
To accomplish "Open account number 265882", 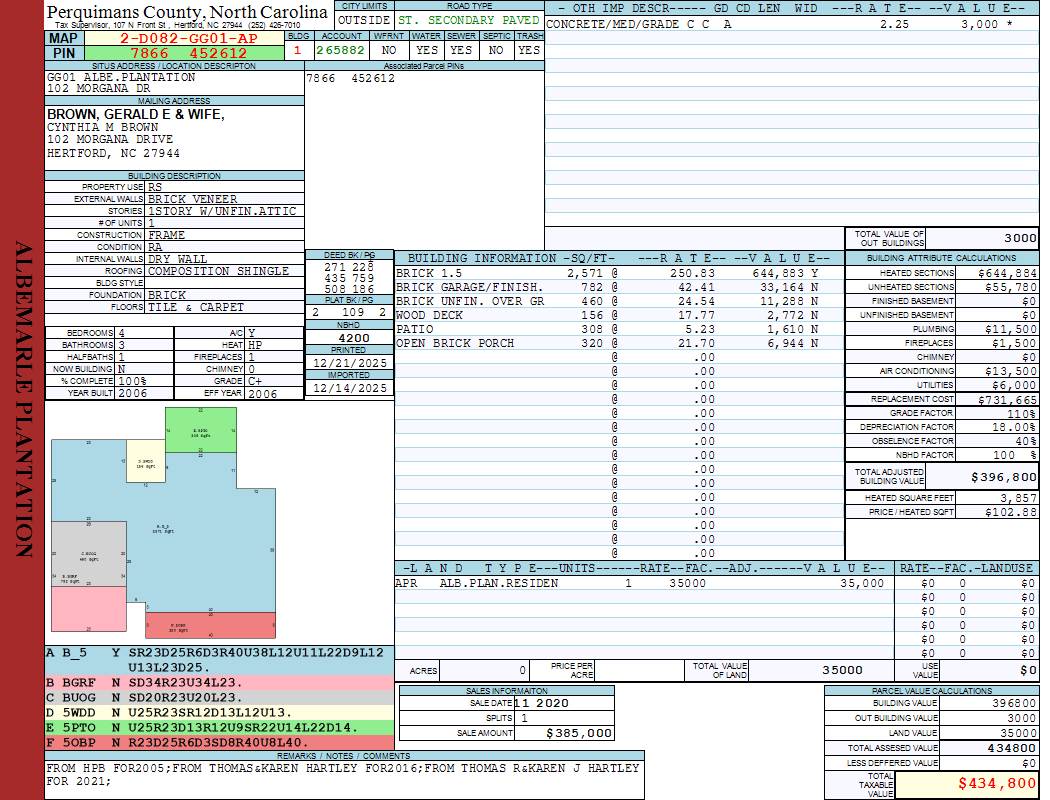I will [340, 50].
